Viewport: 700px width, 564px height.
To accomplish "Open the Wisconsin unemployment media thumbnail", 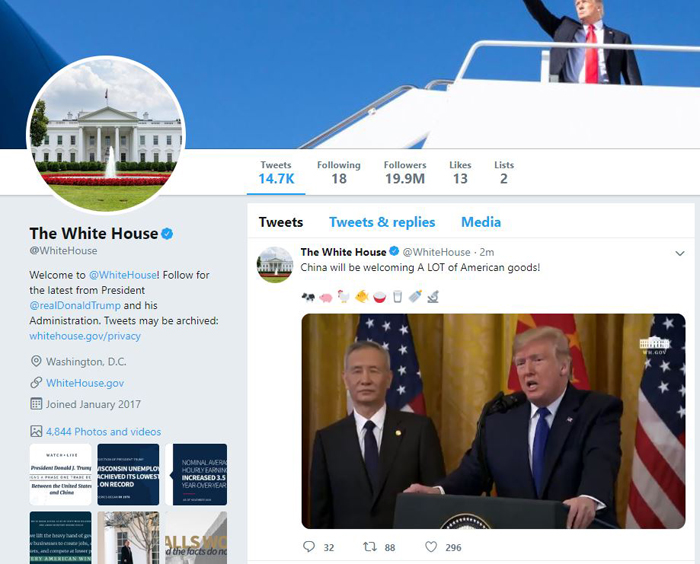I will pos(128,474).
